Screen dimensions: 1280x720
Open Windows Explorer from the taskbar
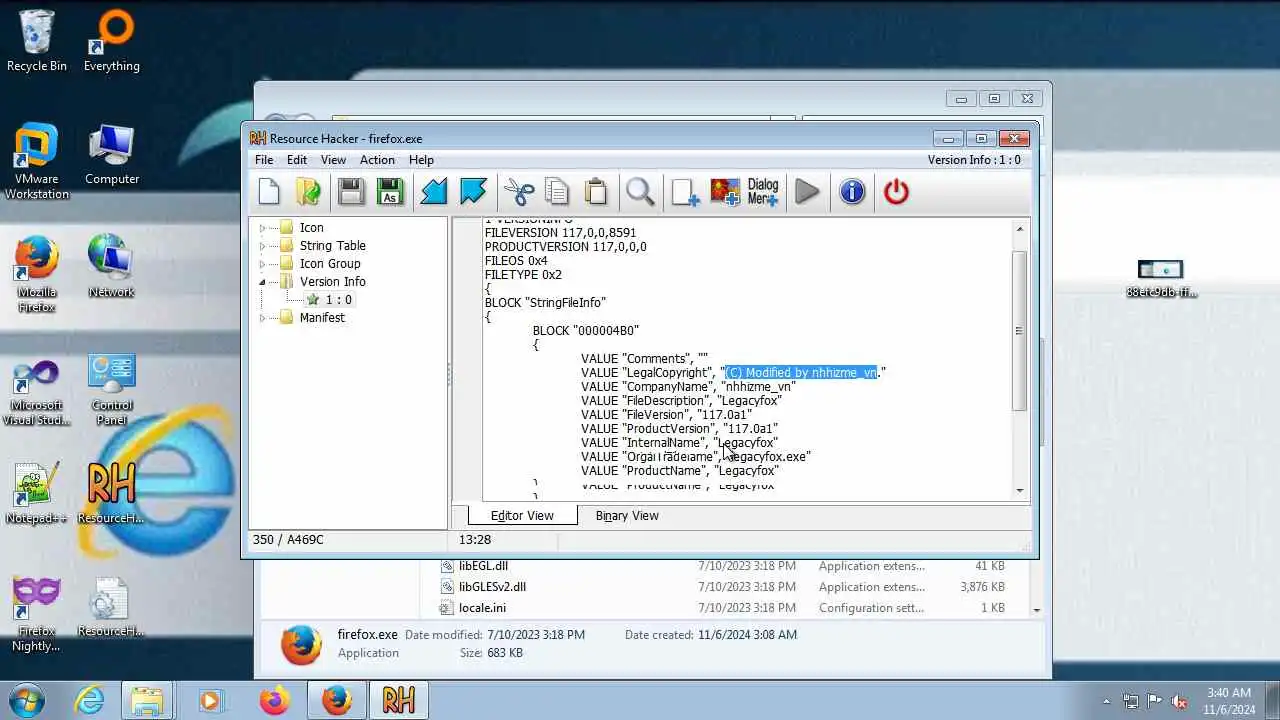click(147, 700)
